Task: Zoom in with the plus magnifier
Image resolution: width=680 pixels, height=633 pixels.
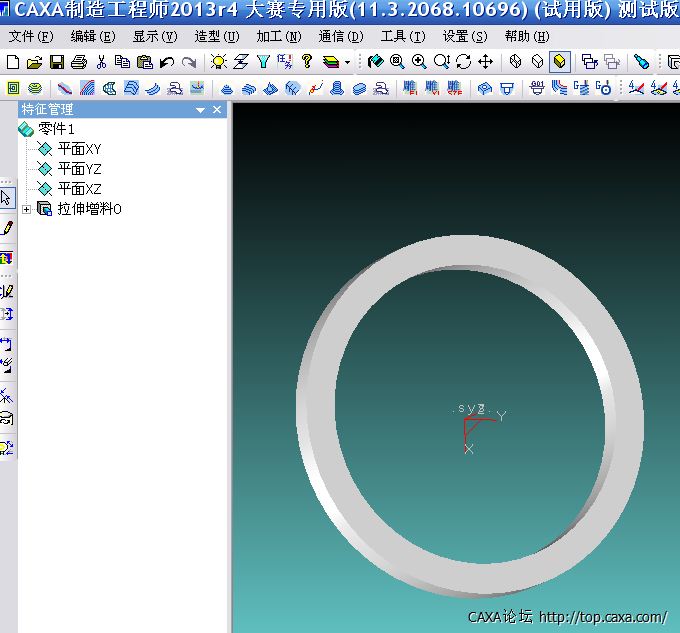Action: pos(419,62)
